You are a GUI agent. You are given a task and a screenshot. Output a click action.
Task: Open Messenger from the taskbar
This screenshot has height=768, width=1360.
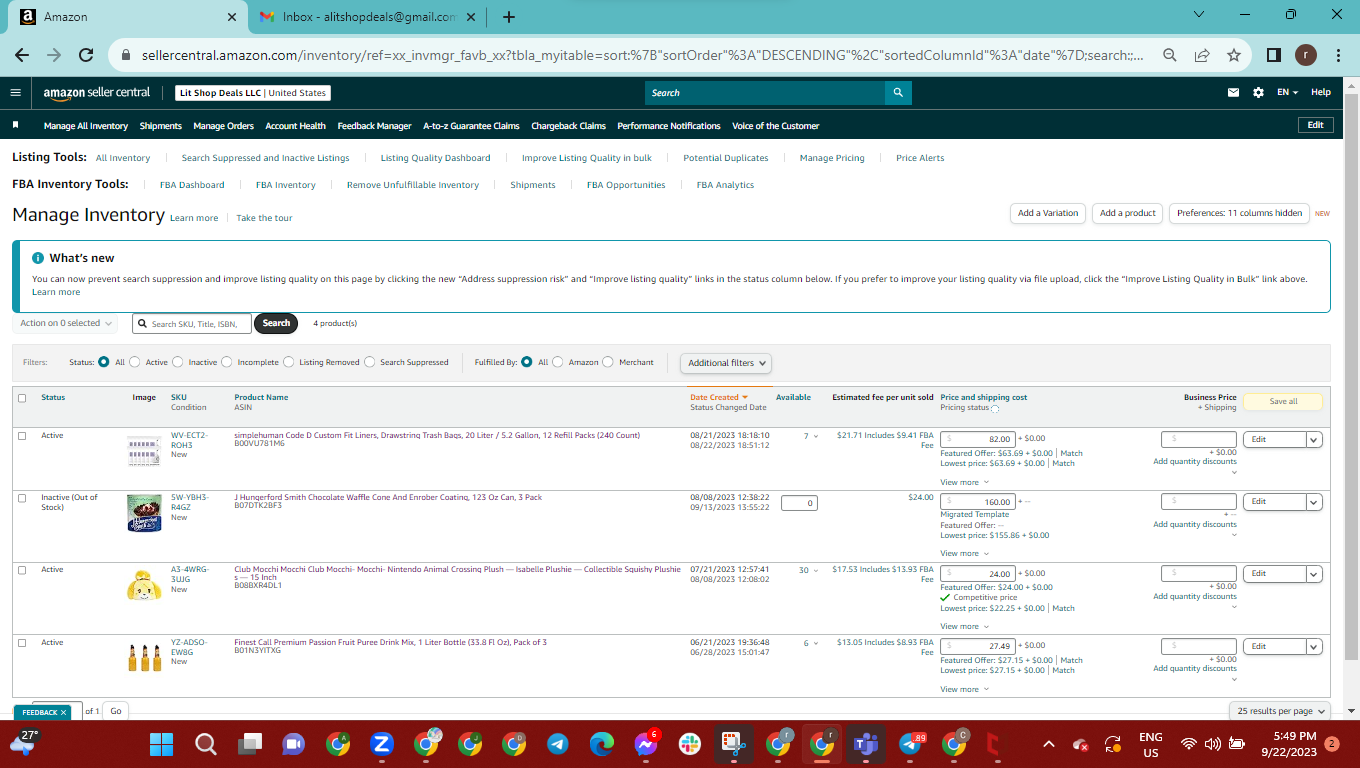click(x=645, y=744)
